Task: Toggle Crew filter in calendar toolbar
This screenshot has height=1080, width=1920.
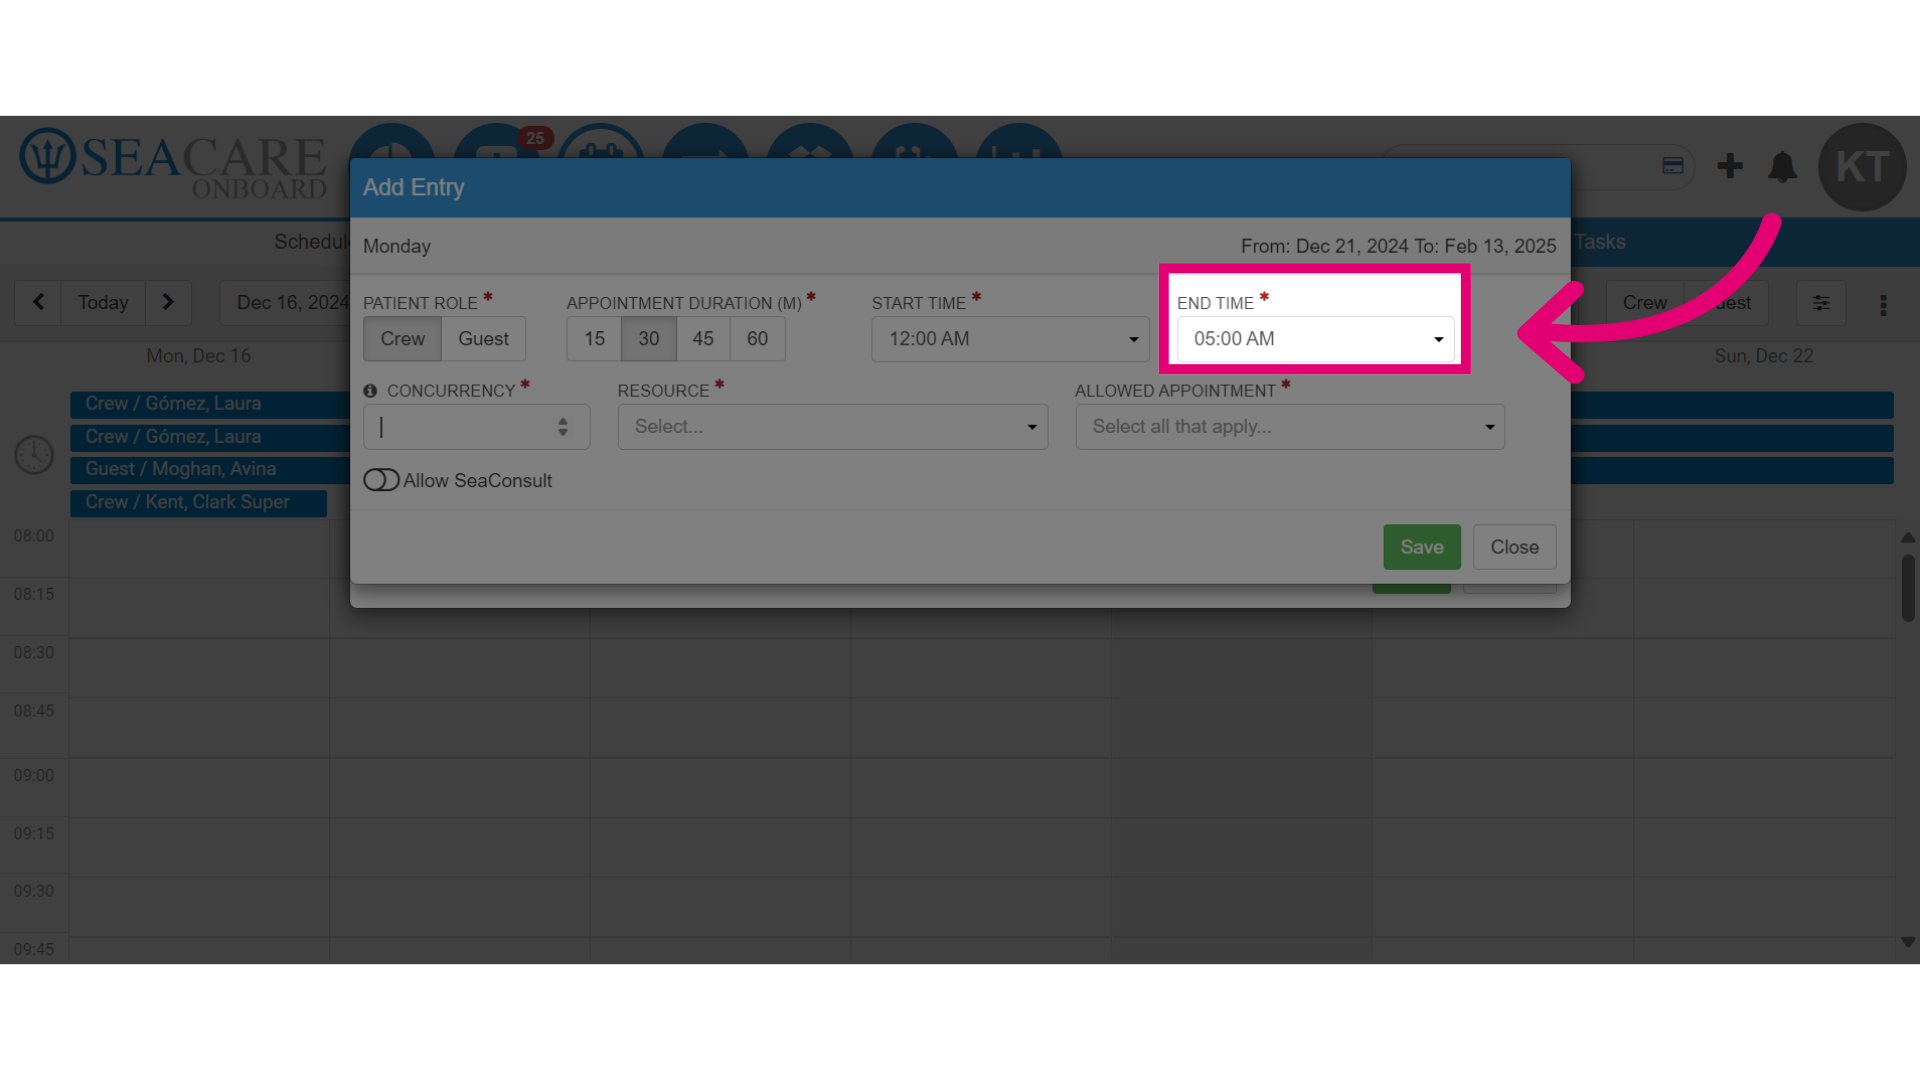Action: (x=1644, y=302)
